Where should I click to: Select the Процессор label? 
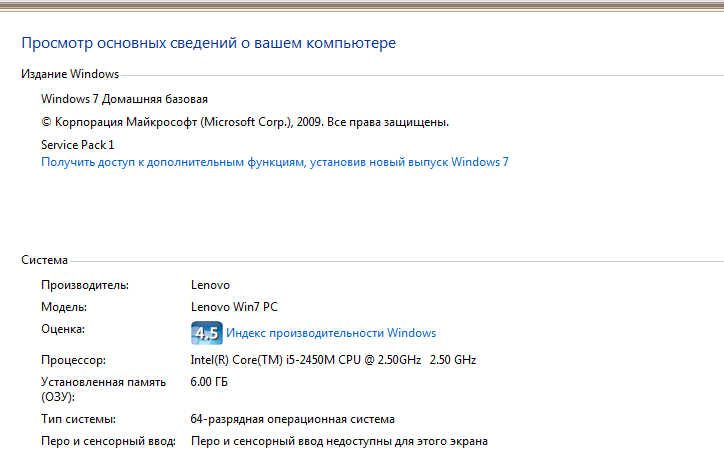(73, 360)
